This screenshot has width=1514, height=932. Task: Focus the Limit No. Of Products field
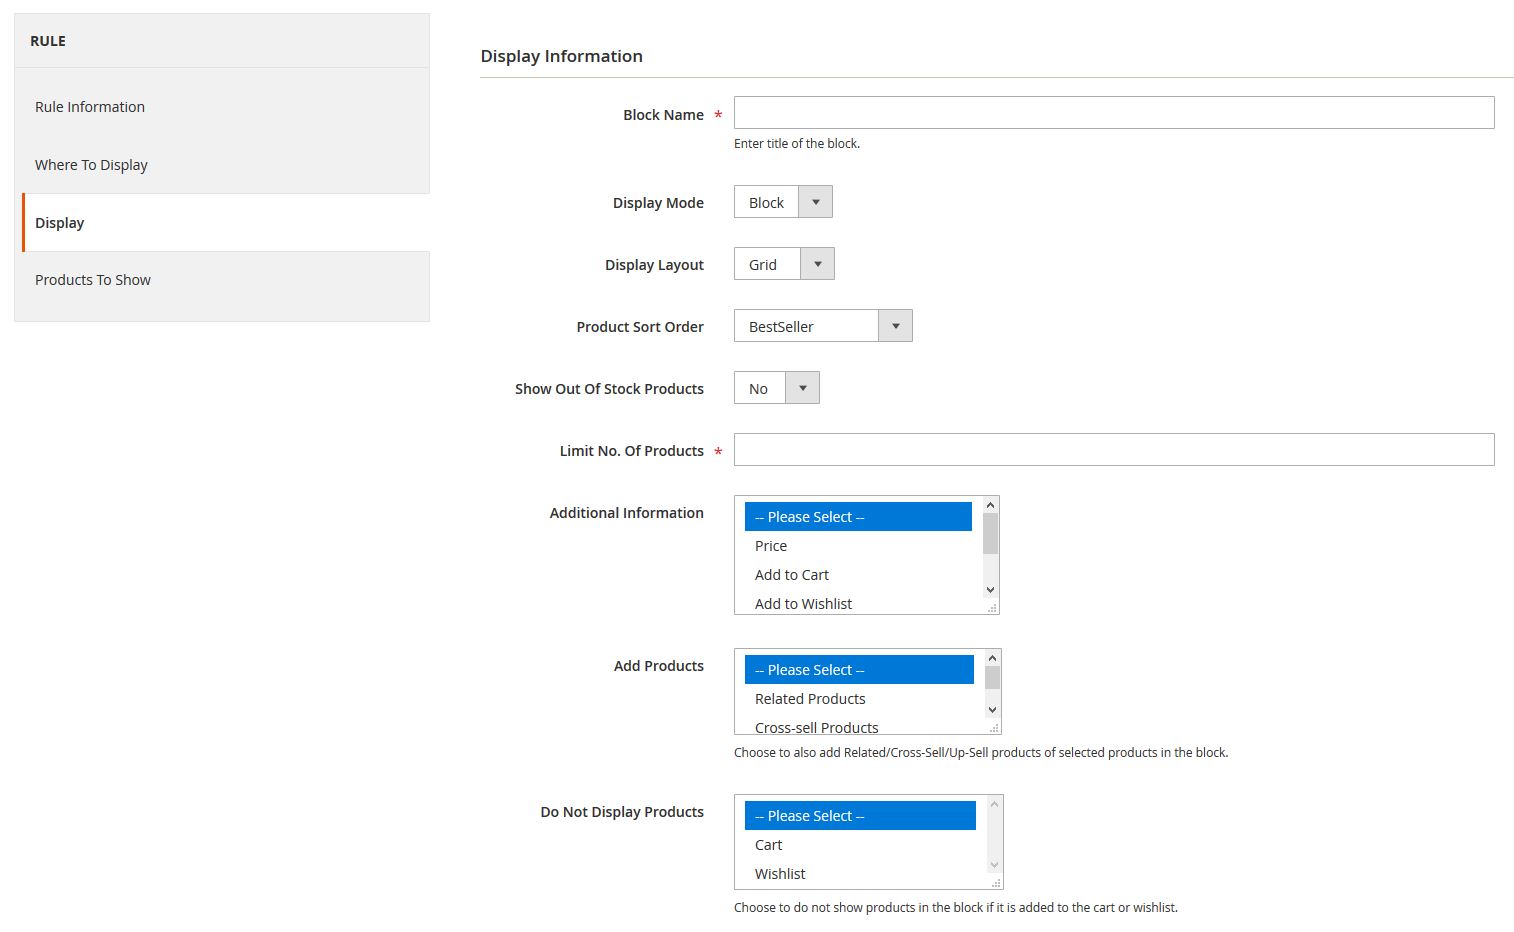click(1113, 450)
